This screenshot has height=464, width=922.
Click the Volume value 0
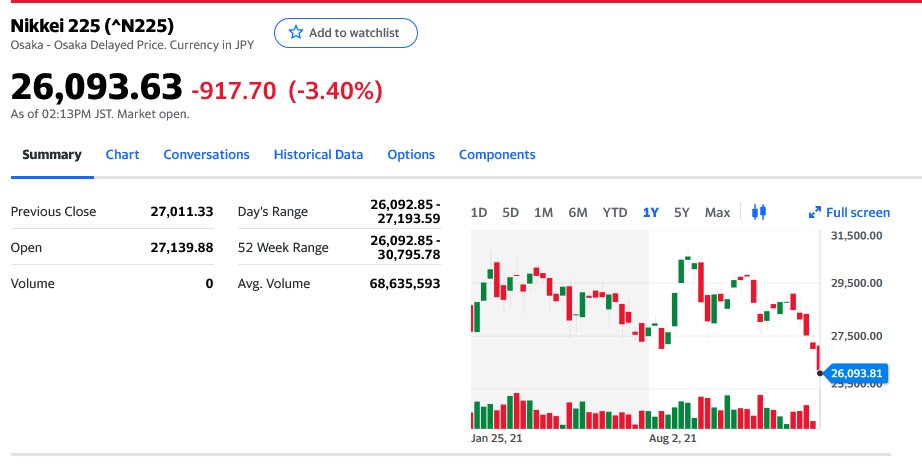(x=209, y=283)
